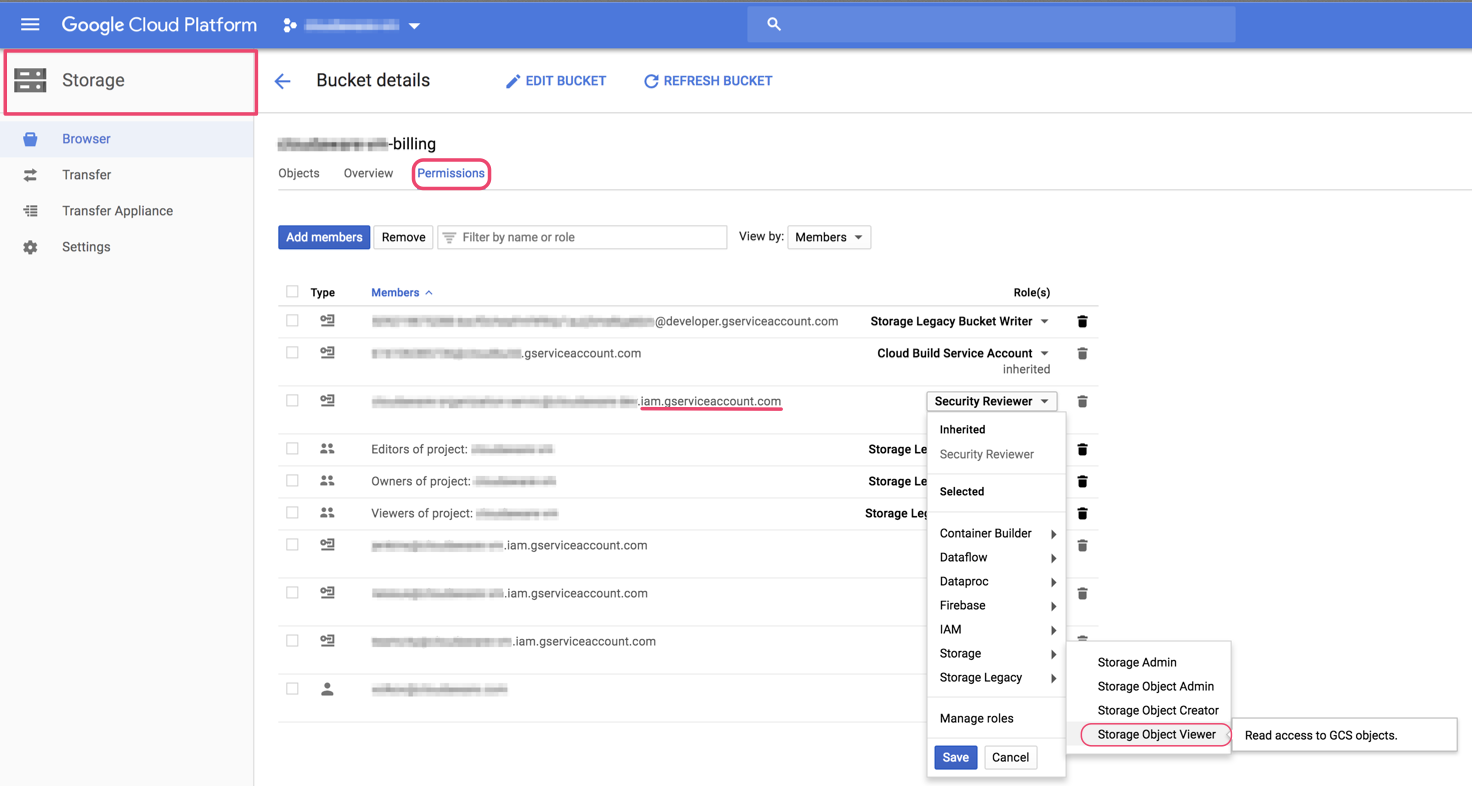Click the sort arrow next to Members header
Viewport: 1472px width, 786px height.
pyautogui.click(x=429, y=293)
